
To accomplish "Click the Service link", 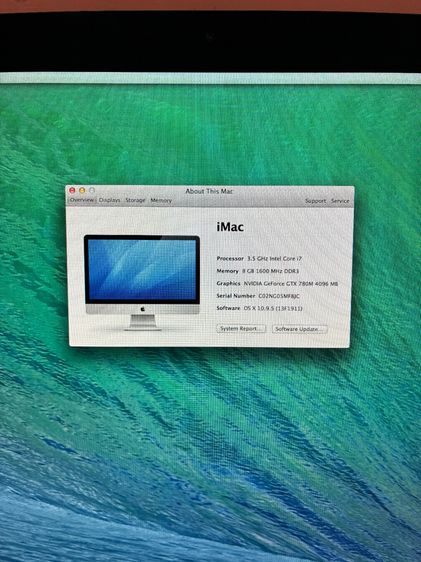I will tap(340, 201).
